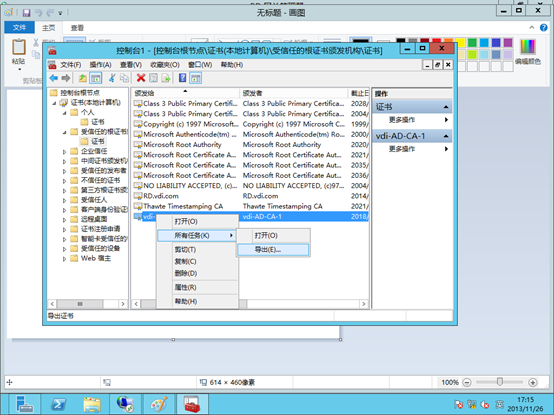The height and width of the screenshot is (415, 554).
Task: Open Properties via MMC toolbar icon
Action: tap(153, 78)
